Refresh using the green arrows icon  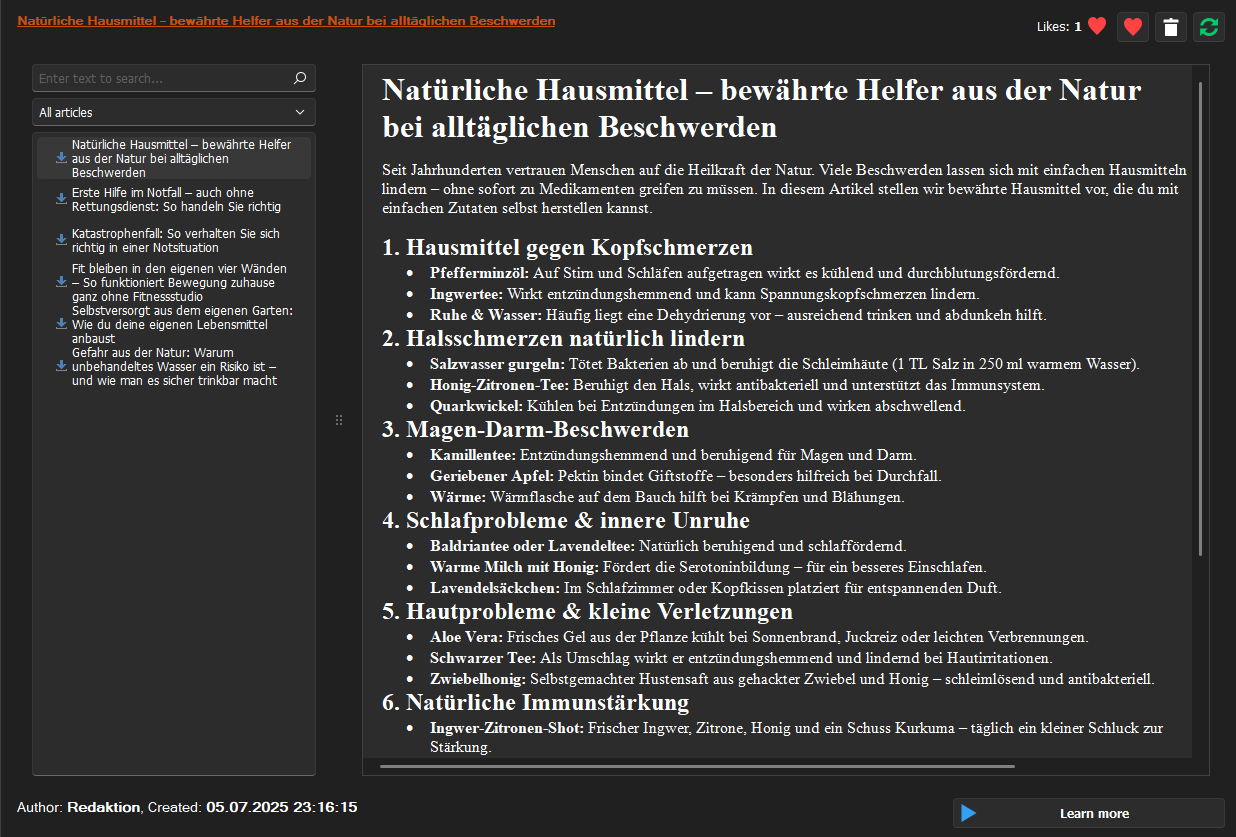point(1209,27)
